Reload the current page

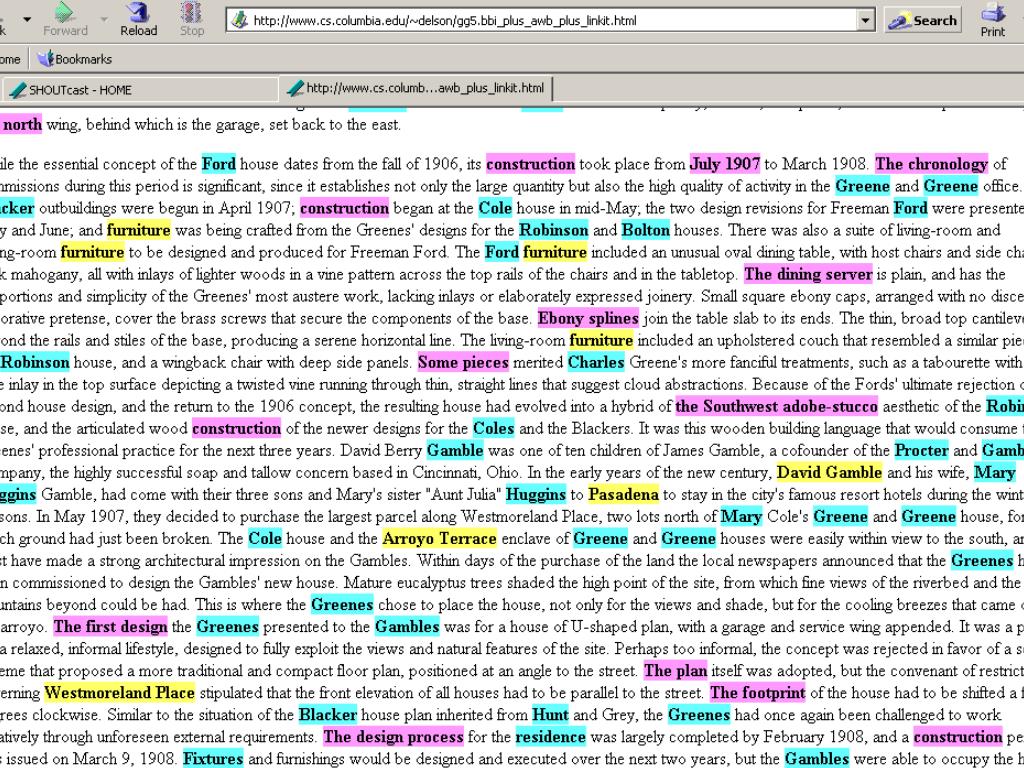tap(138, 20)
